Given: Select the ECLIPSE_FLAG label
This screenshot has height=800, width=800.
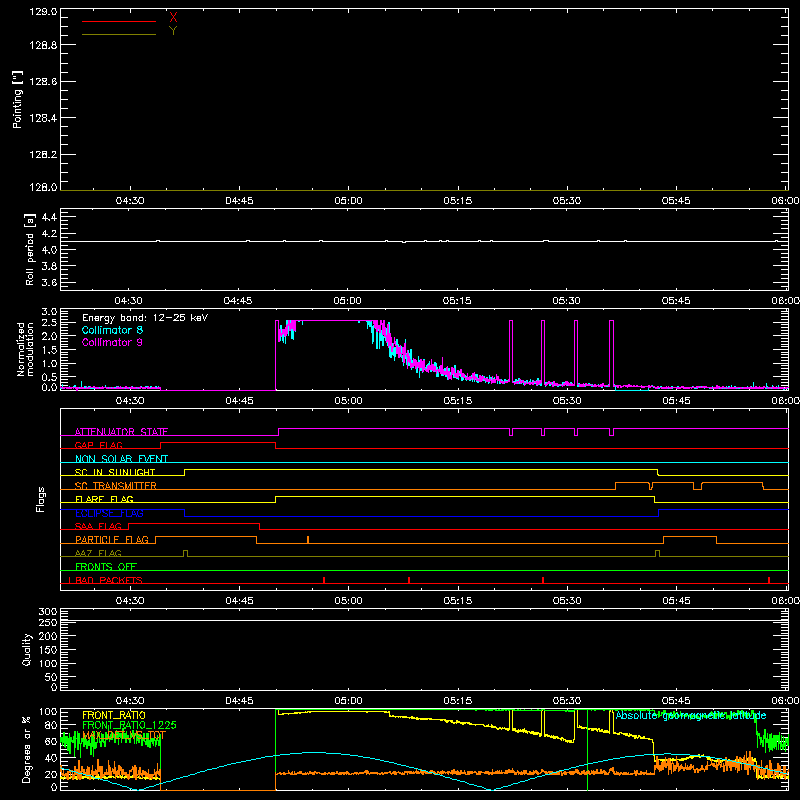Looking at the screenshot, I should 109,513.
